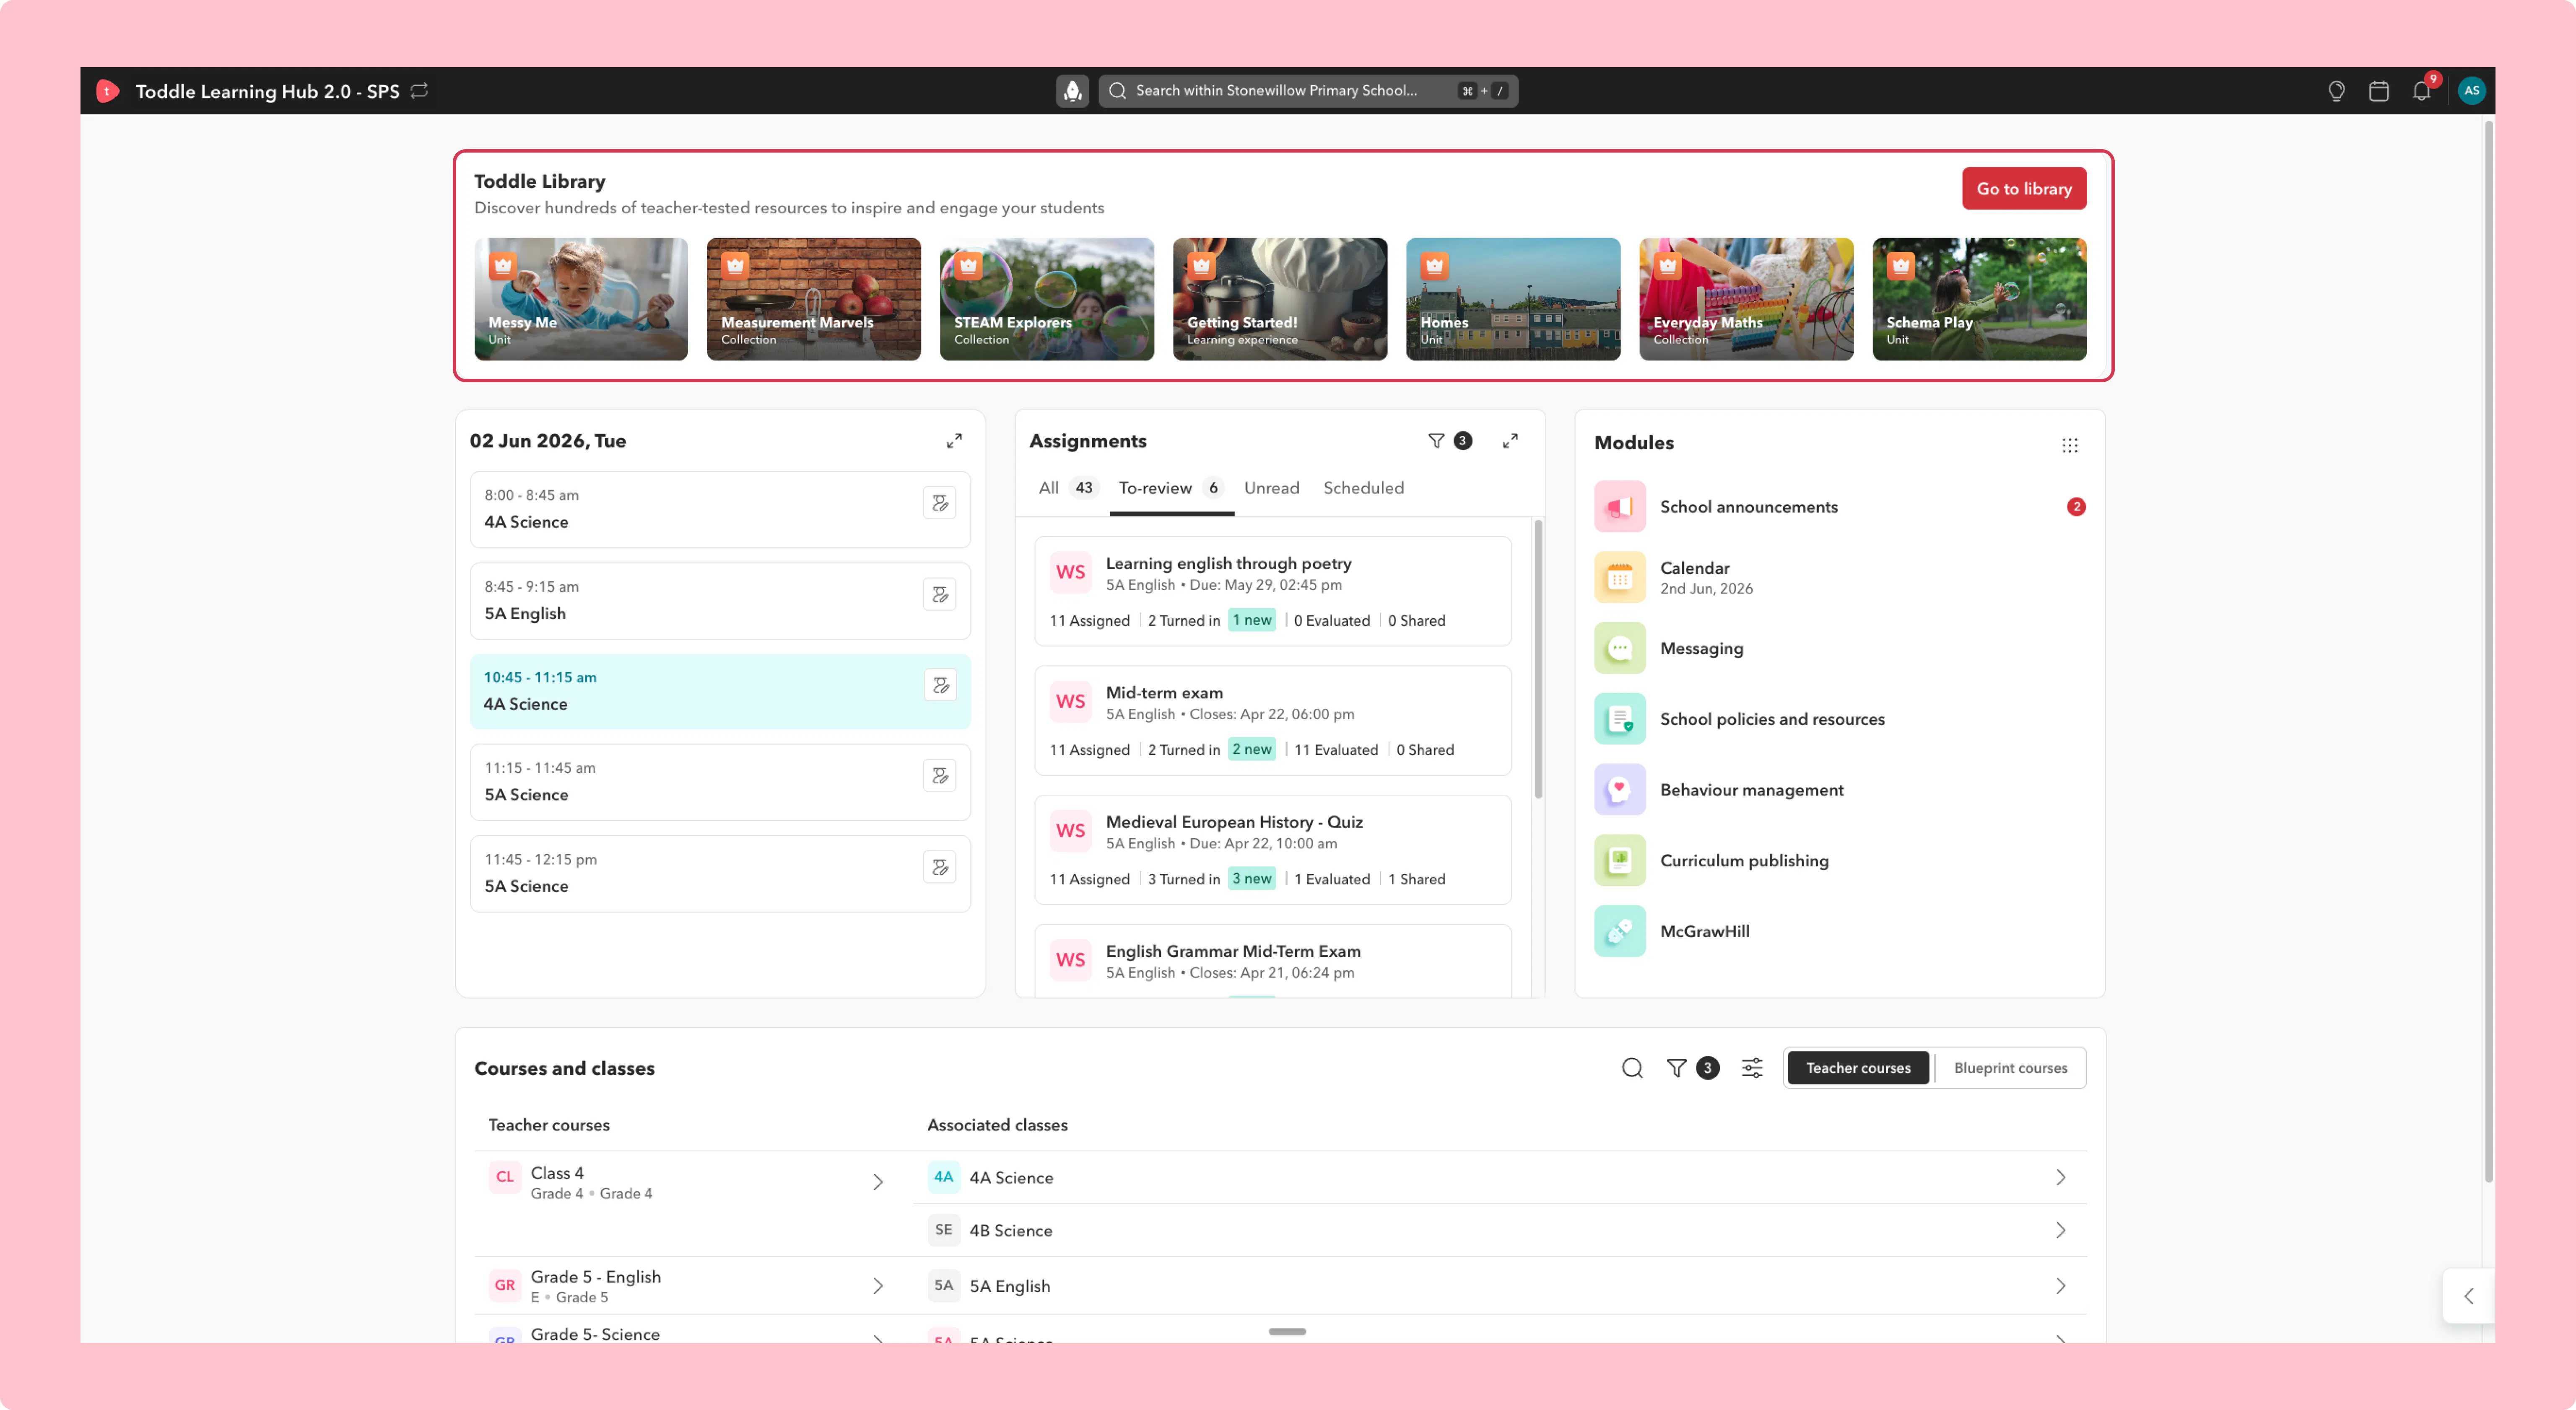This screenshot has width=2576, height=1410.
Task: Open the Mid-term exam assignment
Action: click(x=1272, y=720)
